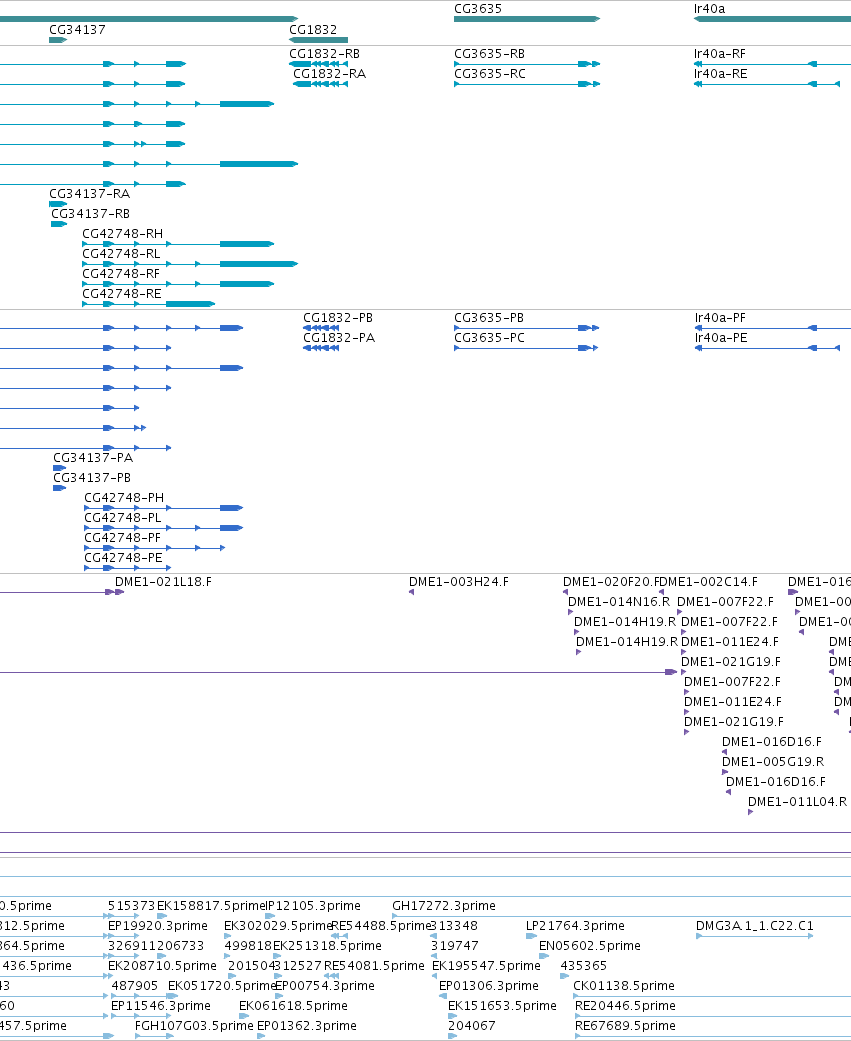
Task: Open transcript CG1832-RB
Action: click(x=324, y=54)
